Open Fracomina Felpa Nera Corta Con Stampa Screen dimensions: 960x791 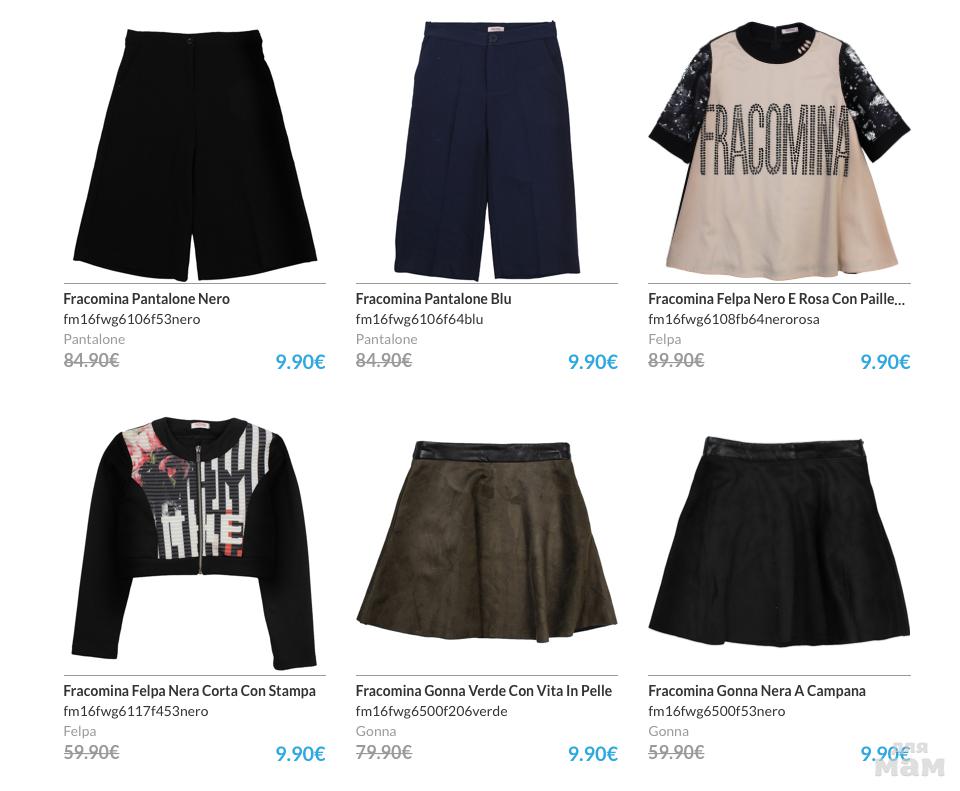tap(189, 691)
